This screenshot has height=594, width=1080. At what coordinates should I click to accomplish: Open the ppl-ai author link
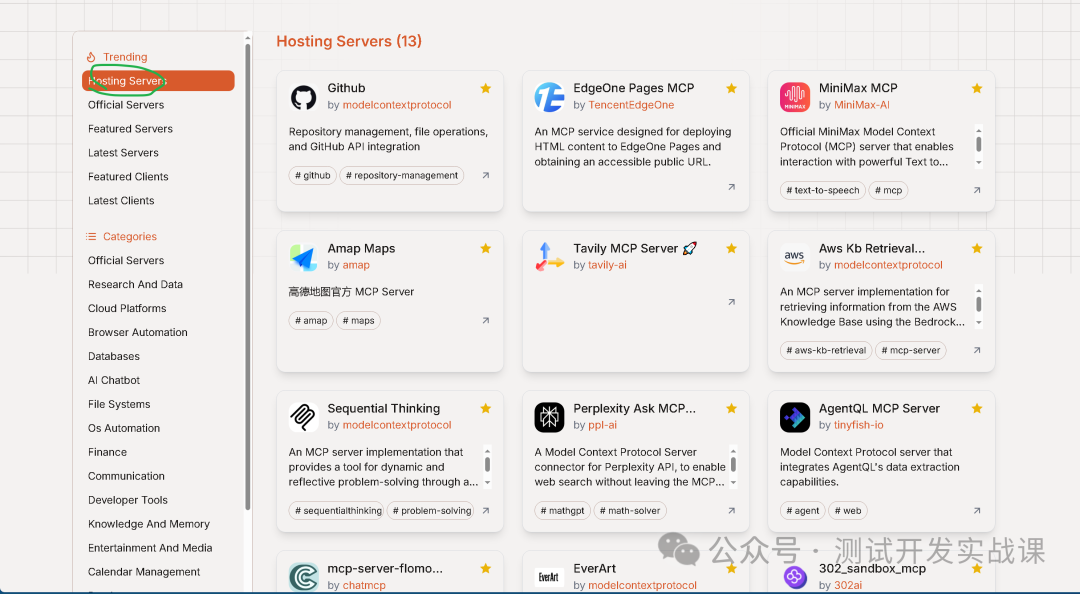[x=603, y=425]
